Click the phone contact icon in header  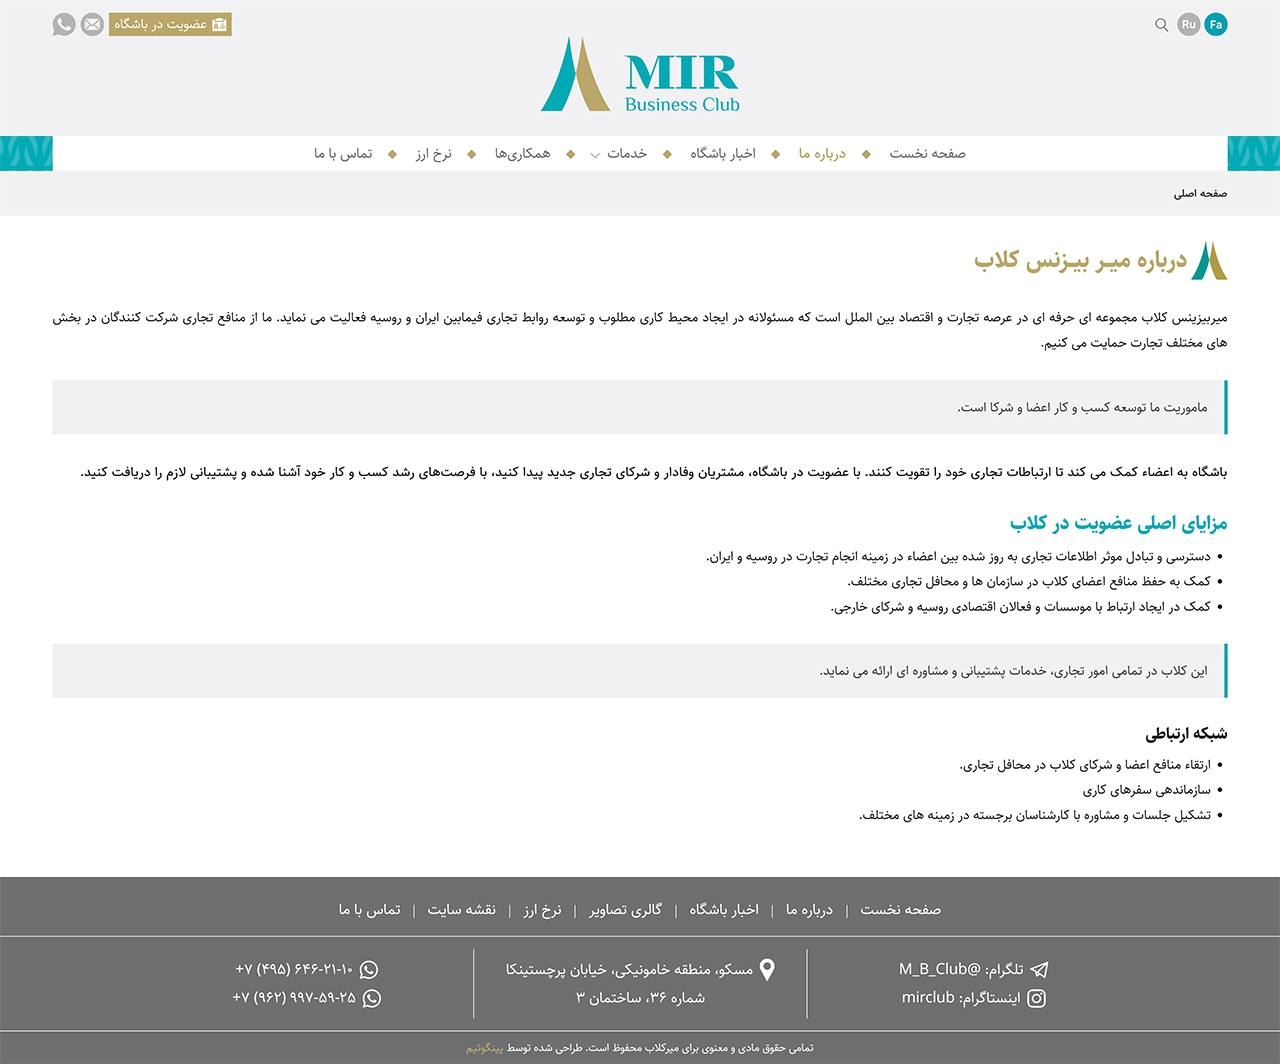(64, 25)
